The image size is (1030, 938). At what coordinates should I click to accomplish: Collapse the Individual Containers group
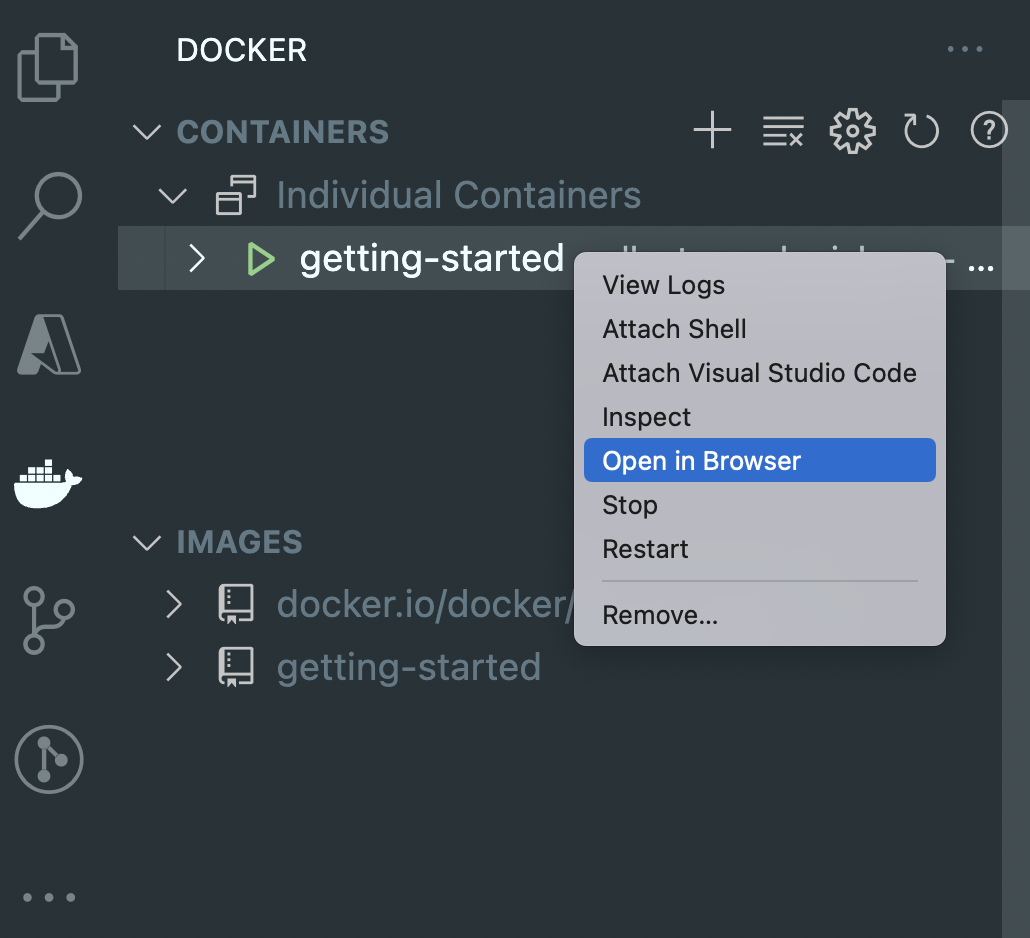click(x=171, y=196)
